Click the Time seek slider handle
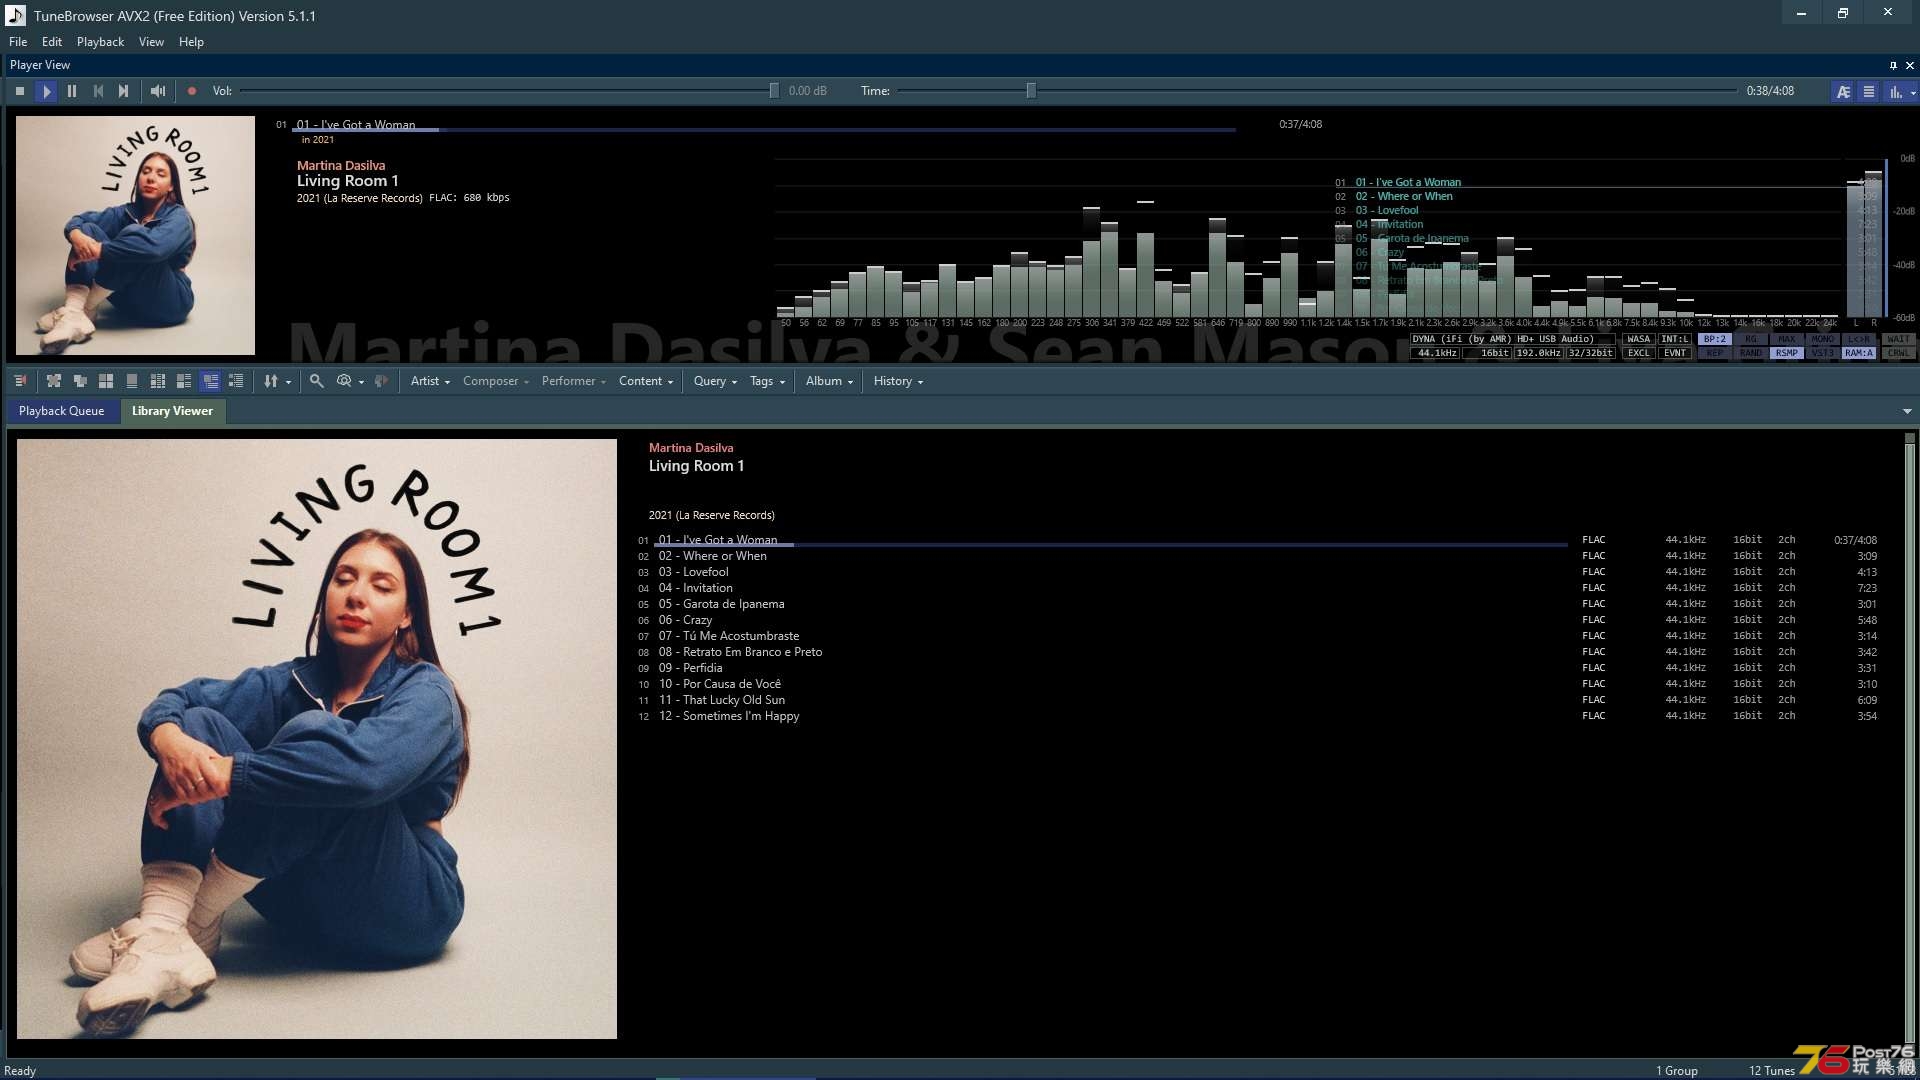 click(x=1031, y=91)
